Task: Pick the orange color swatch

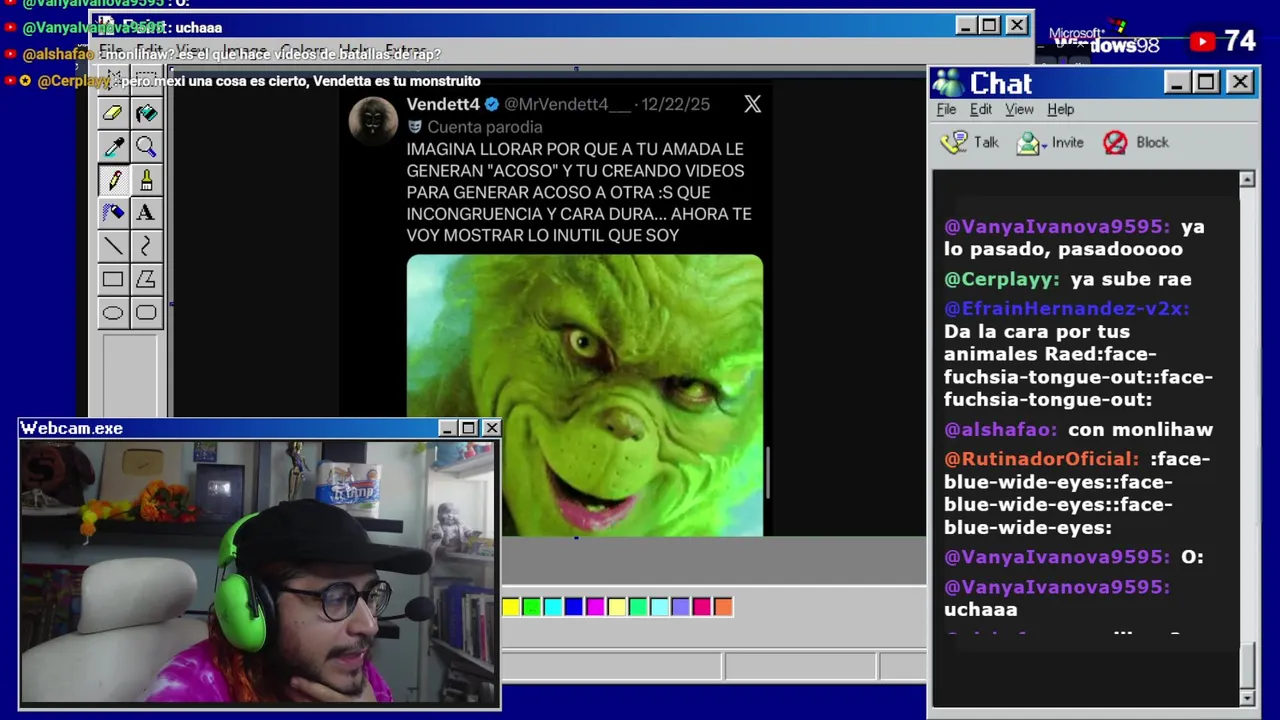Action: pos(723,606)
